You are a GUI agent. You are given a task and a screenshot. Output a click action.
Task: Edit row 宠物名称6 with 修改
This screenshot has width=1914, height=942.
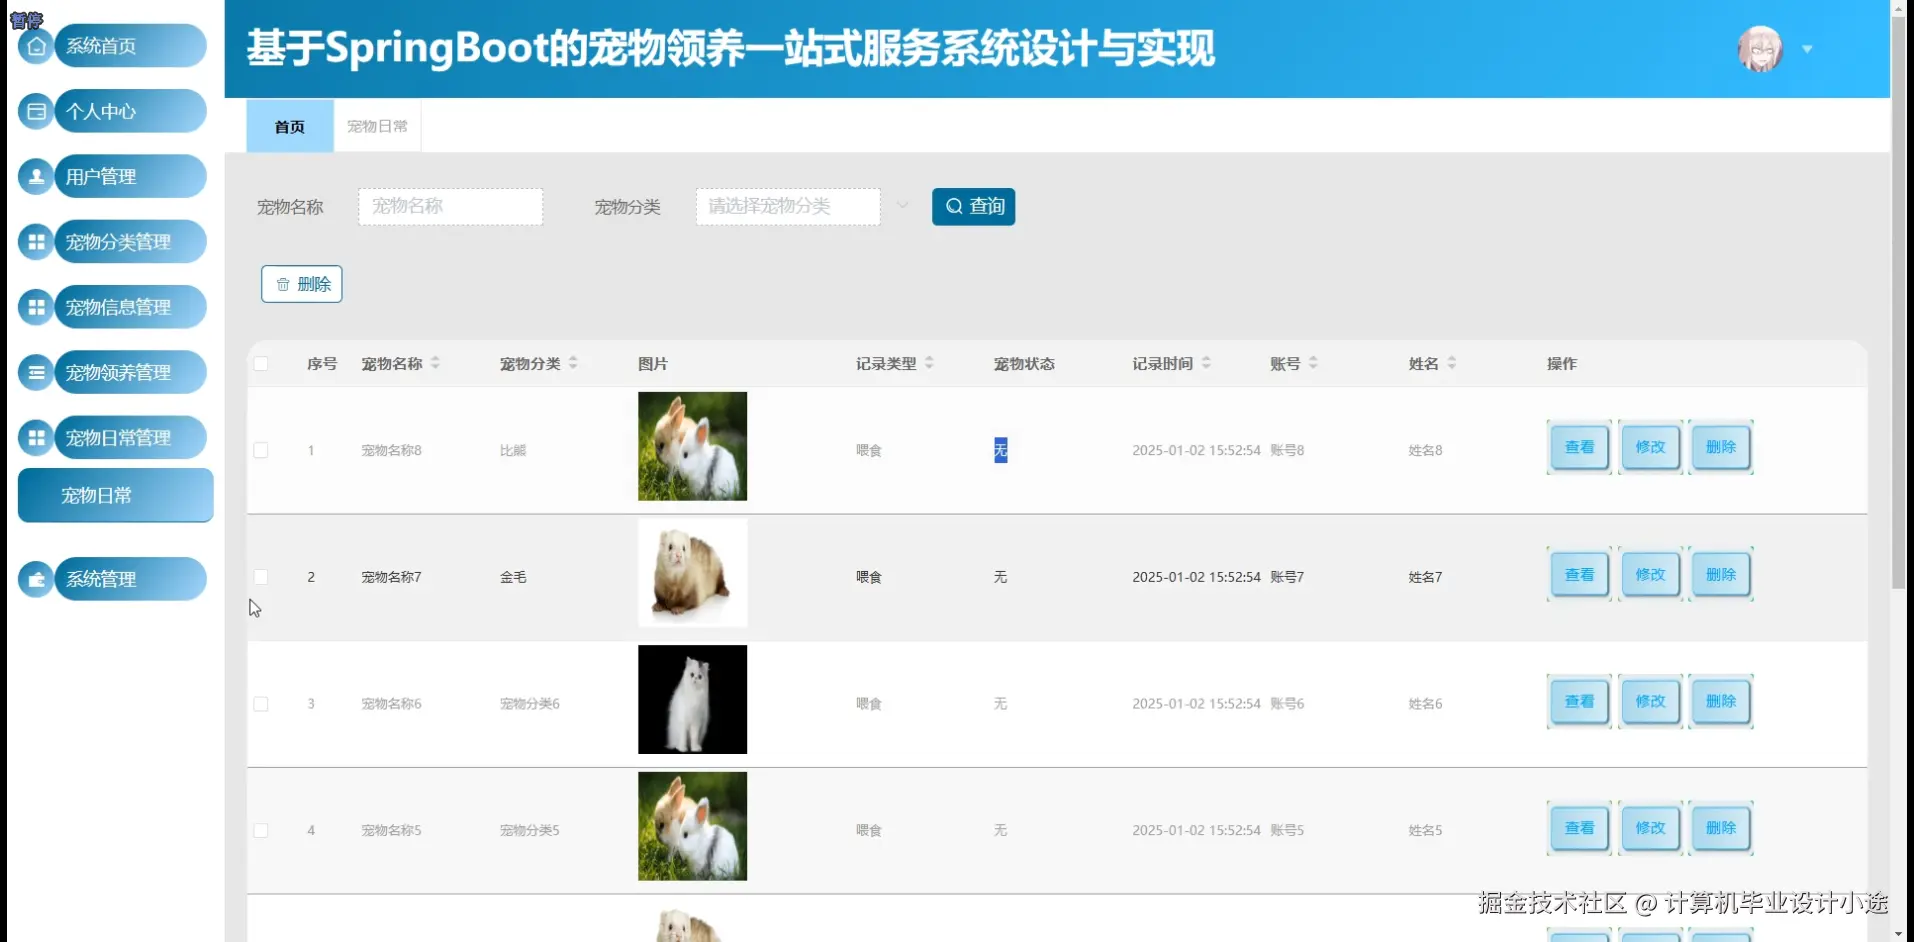pos(1650,701)
